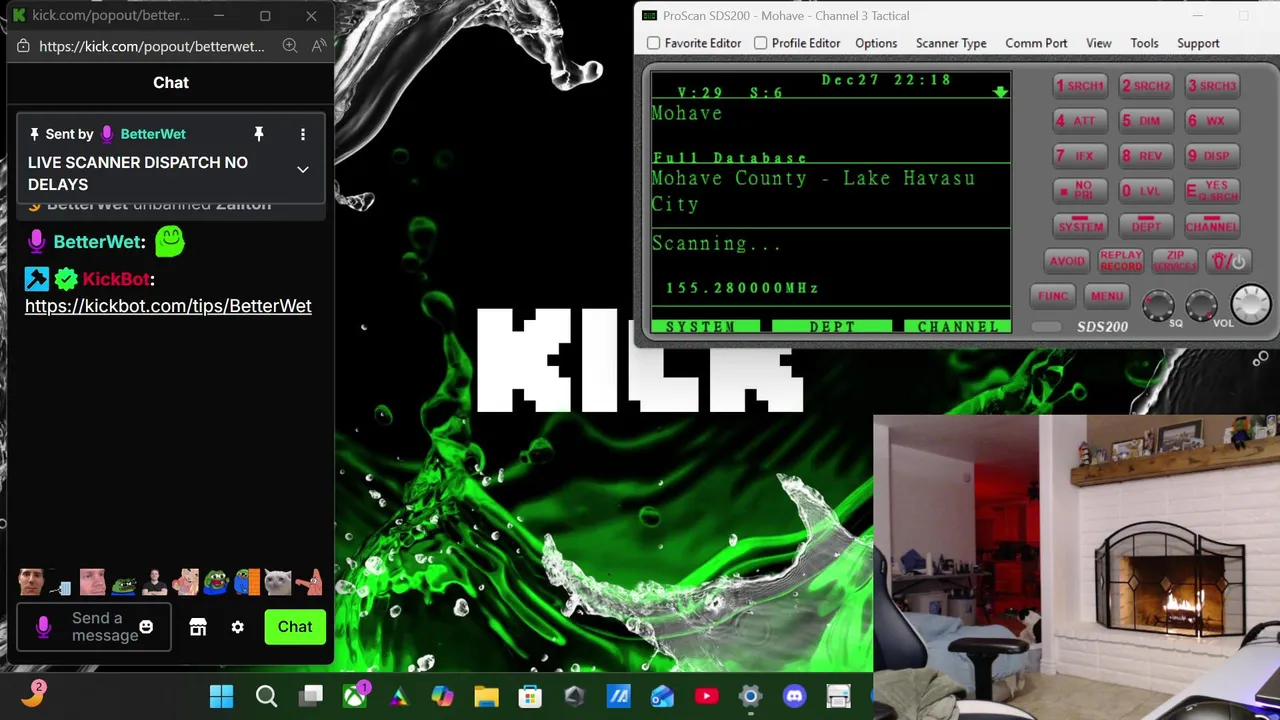Click the BetterWet username in chat message
The width and height of the screenshot is (1280, 720).
point(99,242)
